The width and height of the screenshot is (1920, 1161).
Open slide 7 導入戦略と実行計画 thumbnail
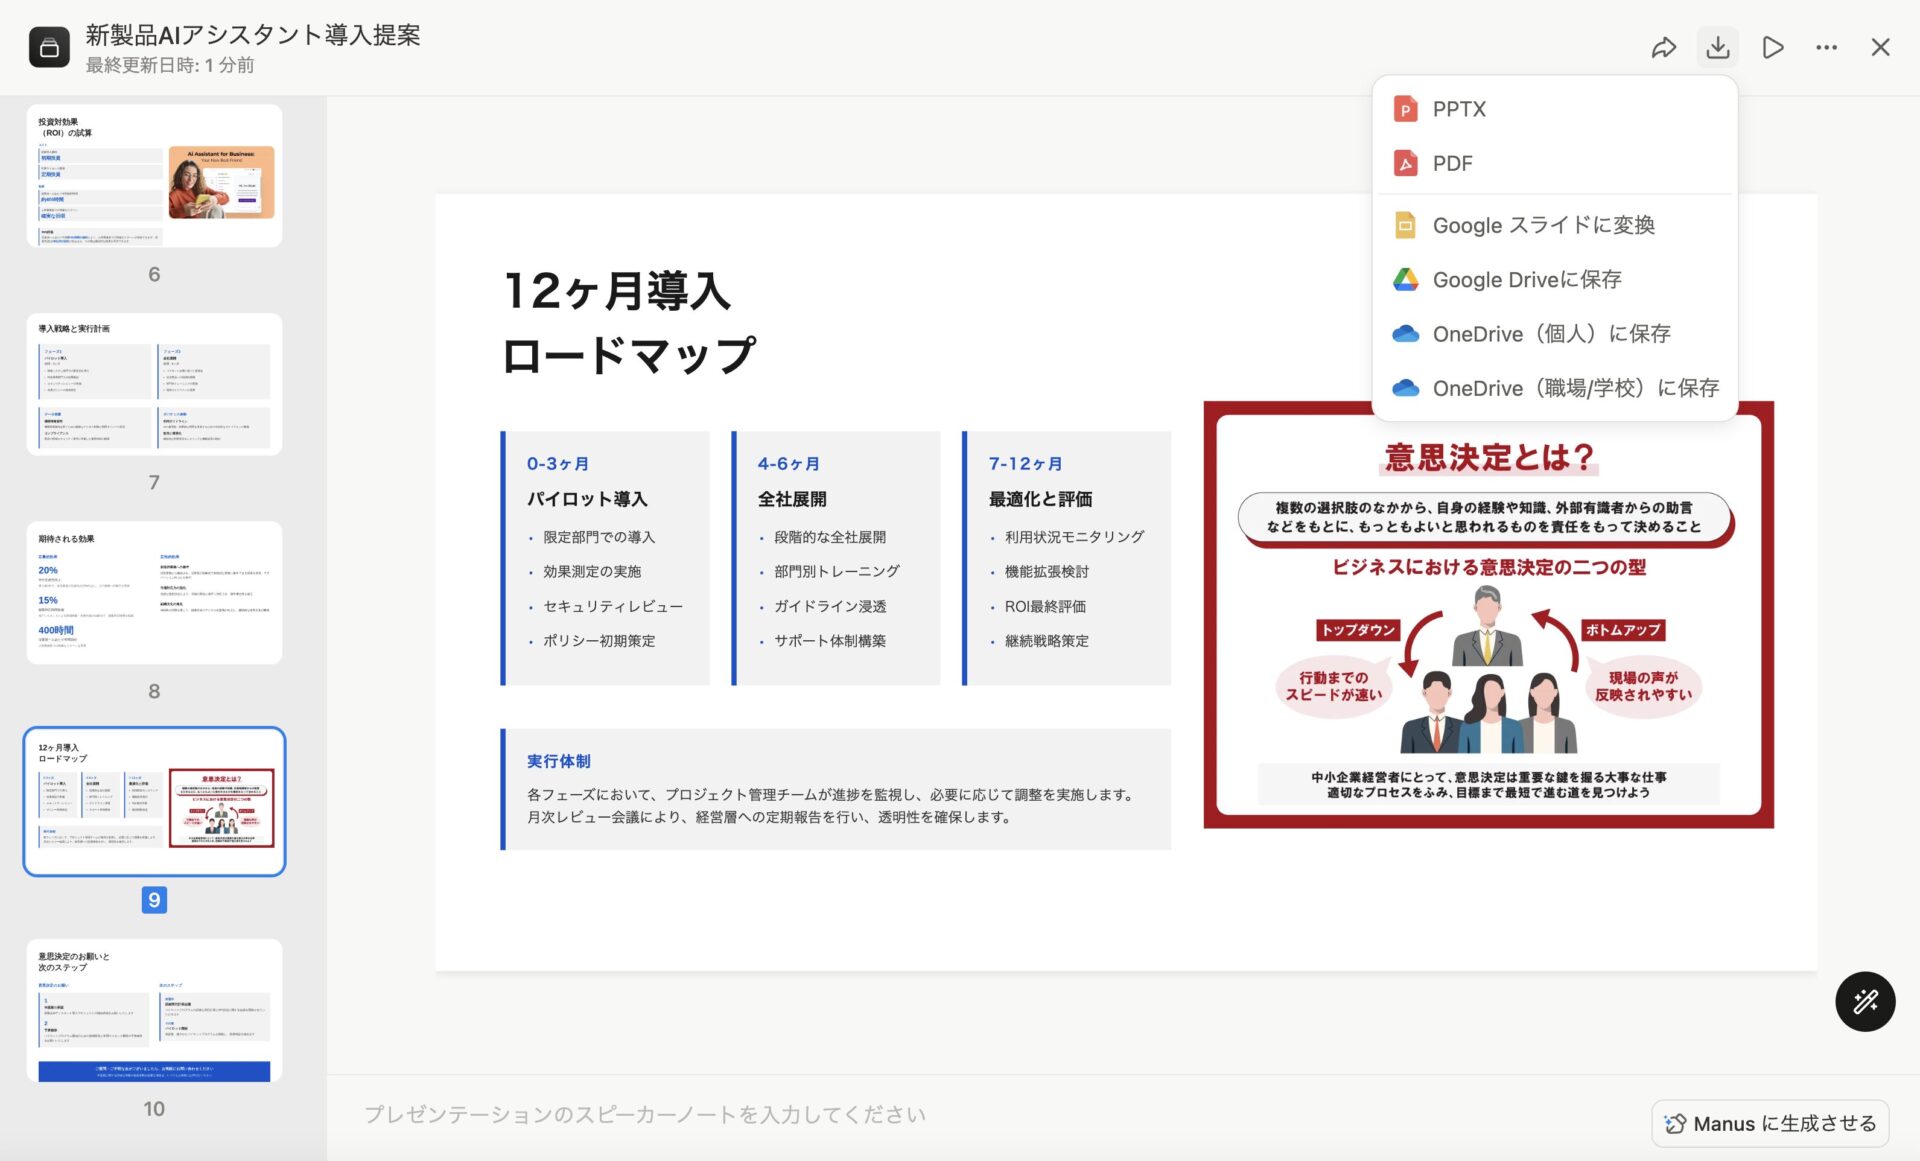(154, 384)
